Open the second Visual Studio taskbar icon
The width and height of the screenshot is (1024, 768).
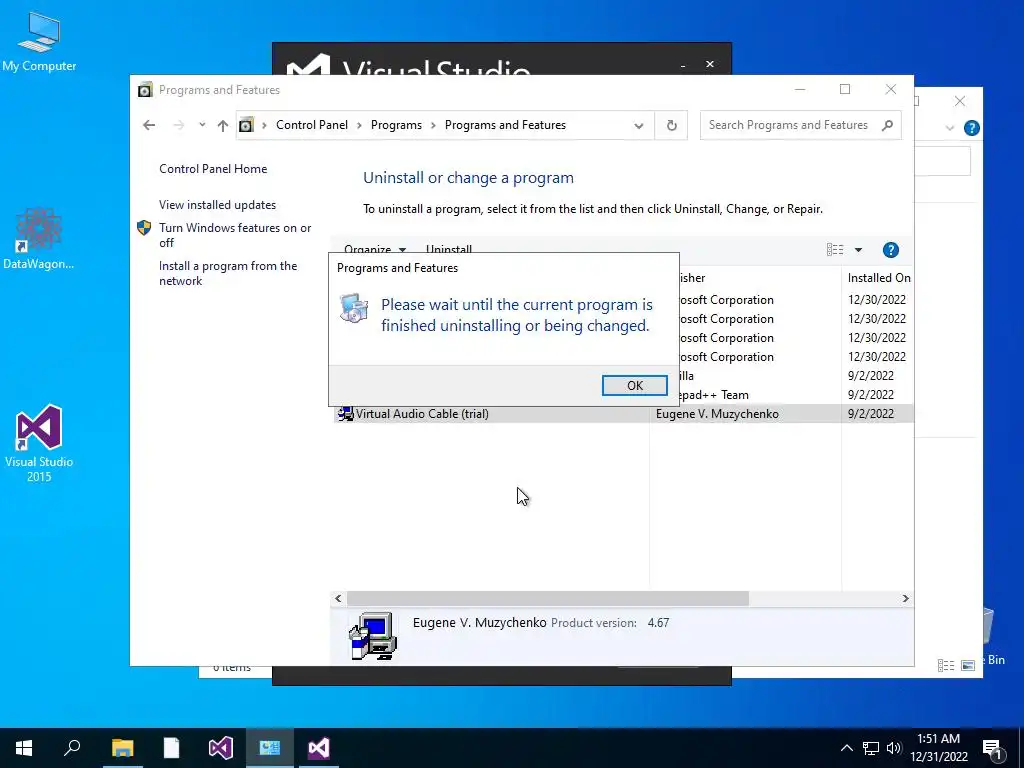(x=319, y=748)
